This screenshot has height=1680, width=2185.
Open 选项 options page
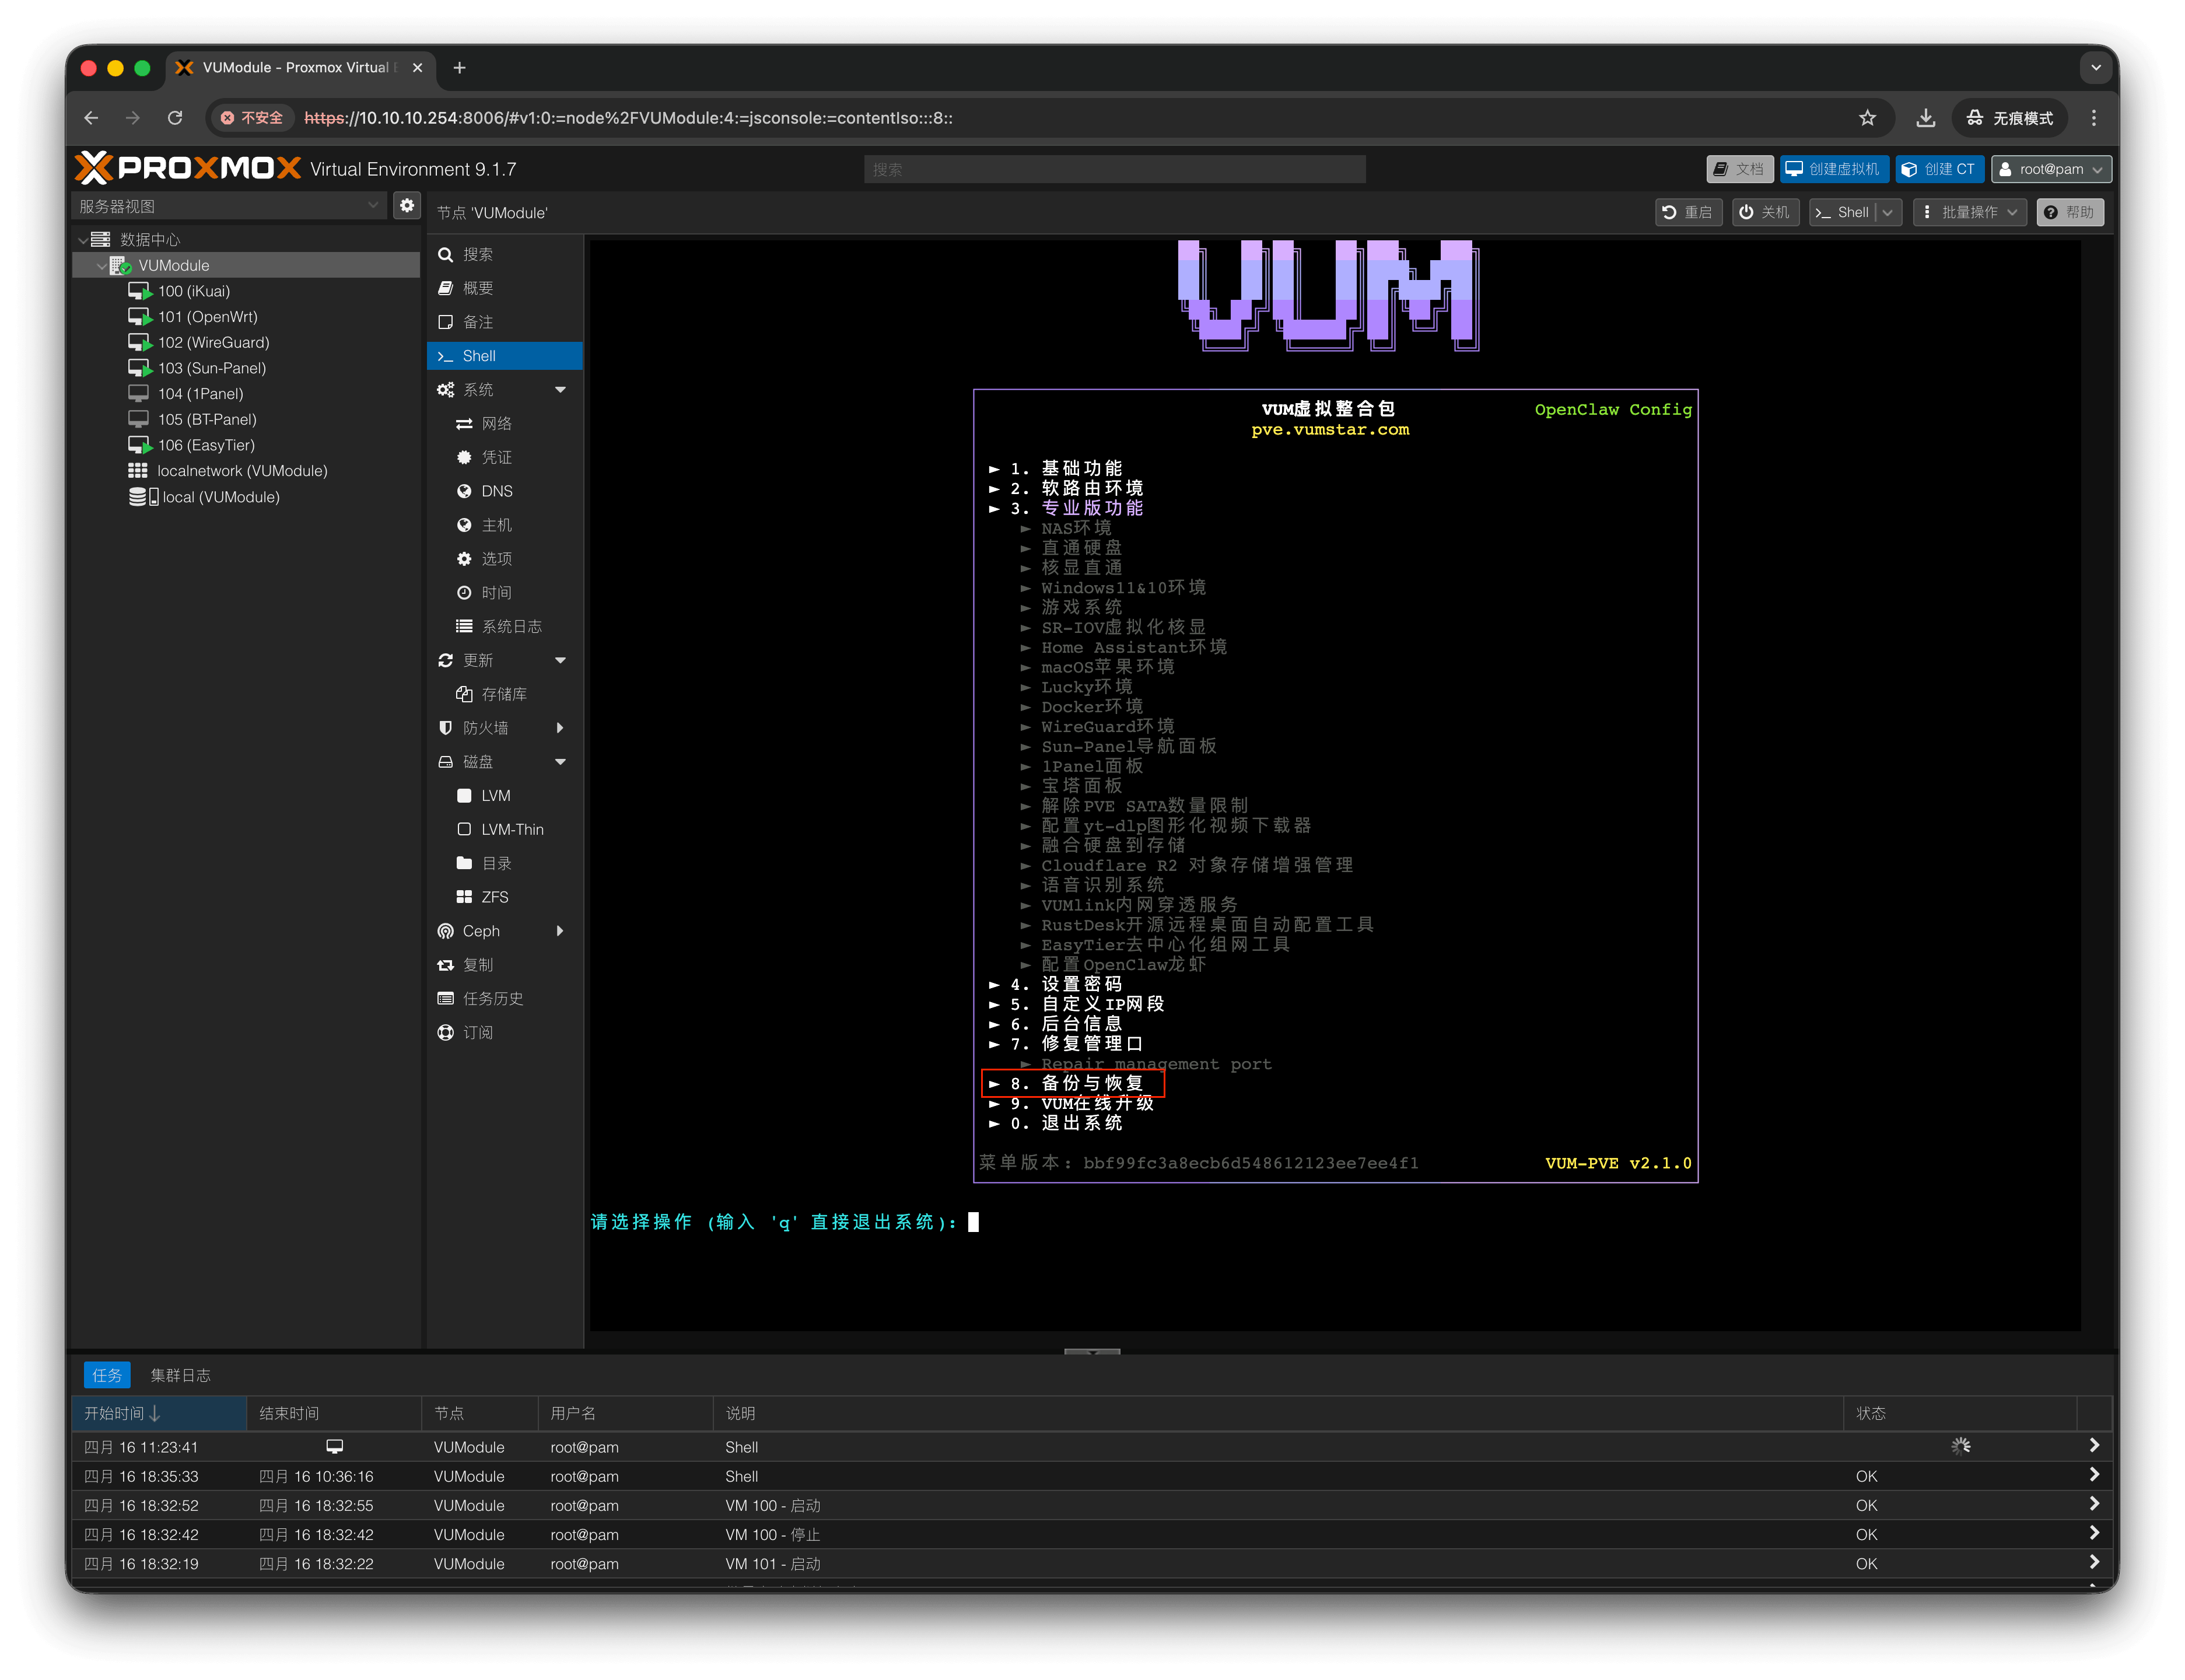click(504, 559)
